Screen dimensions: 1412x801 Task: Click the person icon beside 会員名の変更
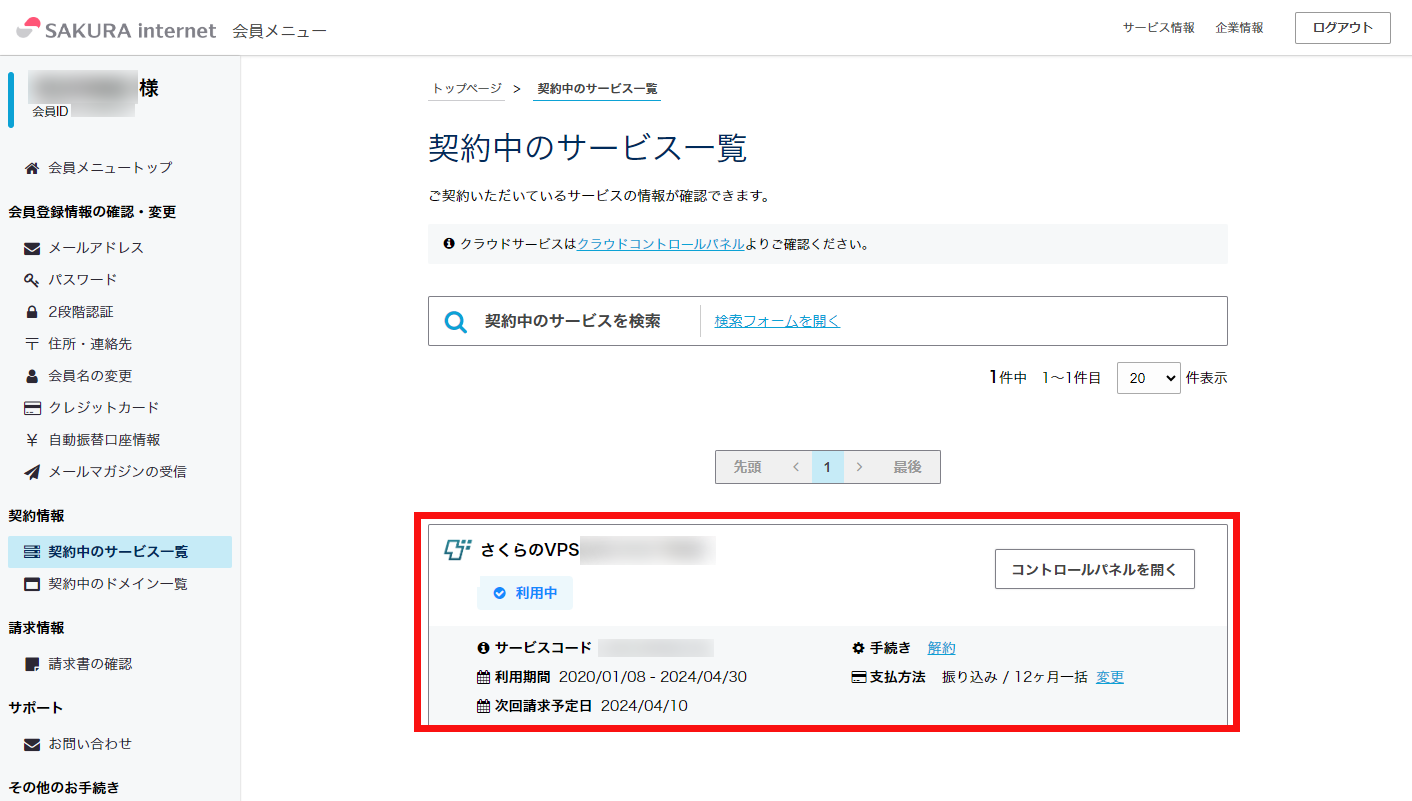[32, 376]
